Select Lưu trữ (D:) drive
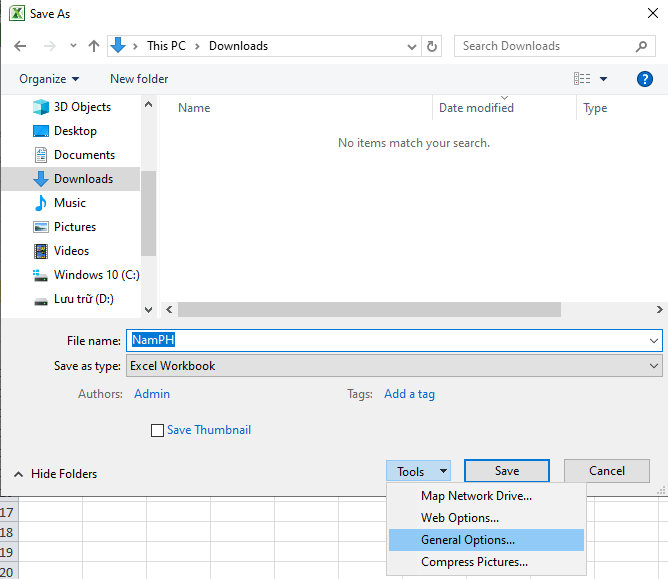Screen dimensions: 668x579 point(73,299)
